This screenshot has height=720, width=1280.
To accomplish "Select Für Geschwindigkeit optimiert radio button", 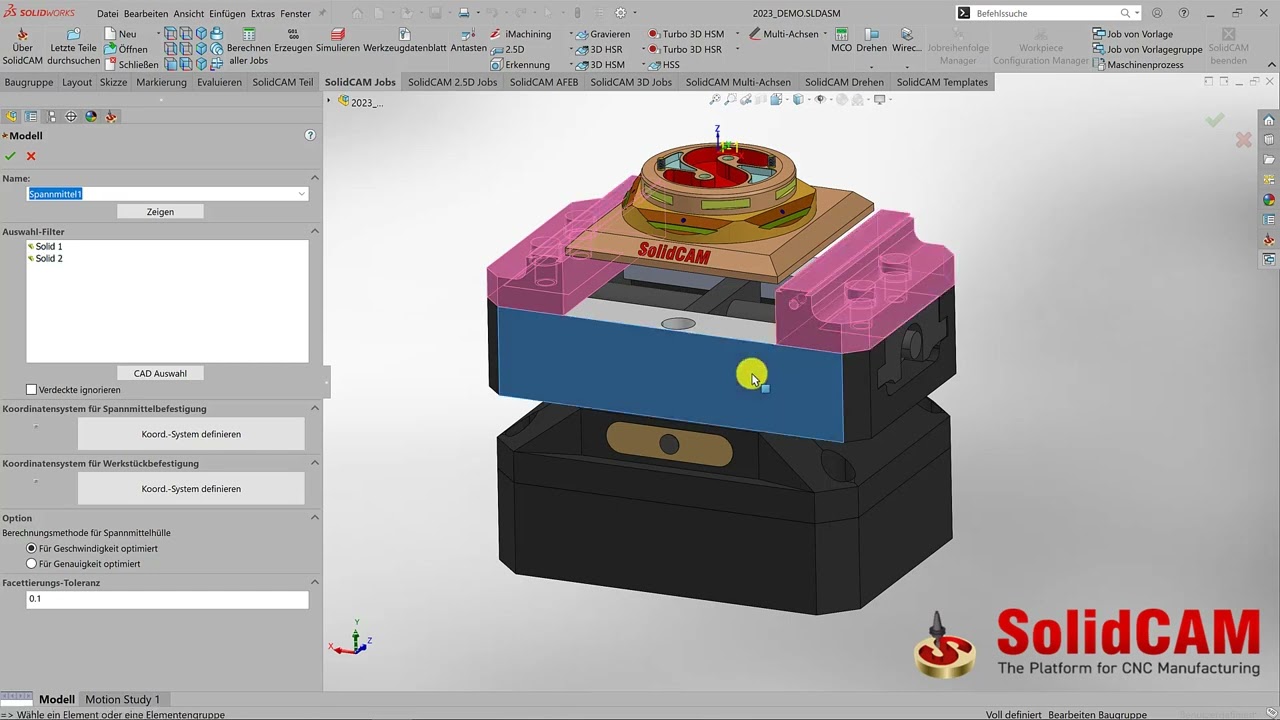I will pos(31,549).
